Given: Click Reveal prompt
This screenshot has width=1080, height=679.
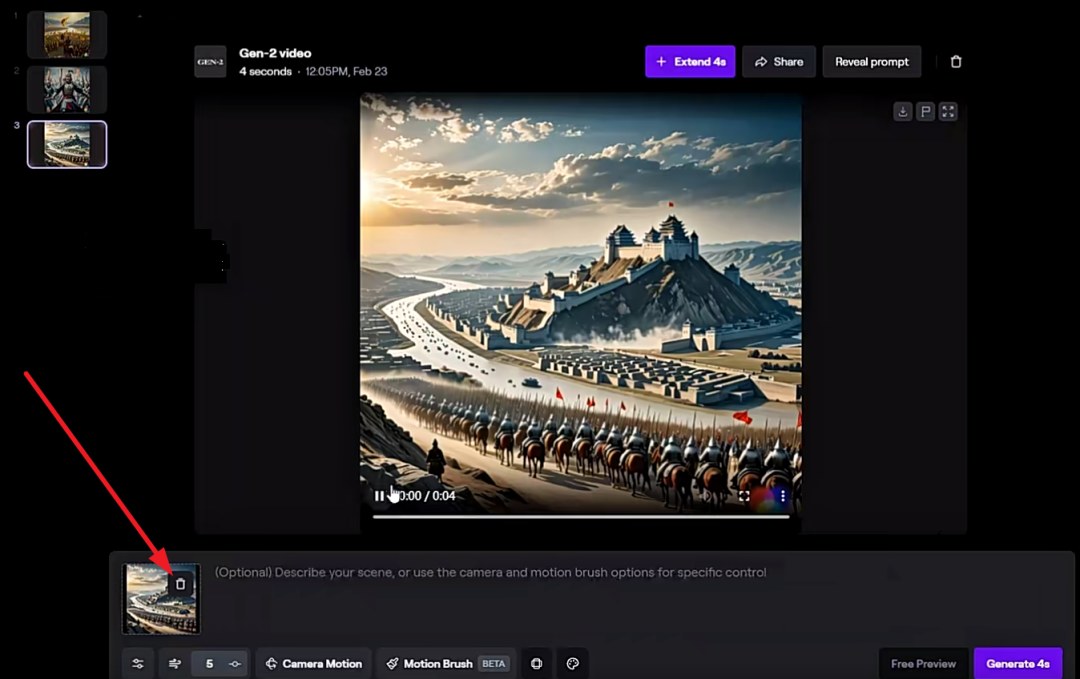Looking at the screenshot, I should coord(872,62).
